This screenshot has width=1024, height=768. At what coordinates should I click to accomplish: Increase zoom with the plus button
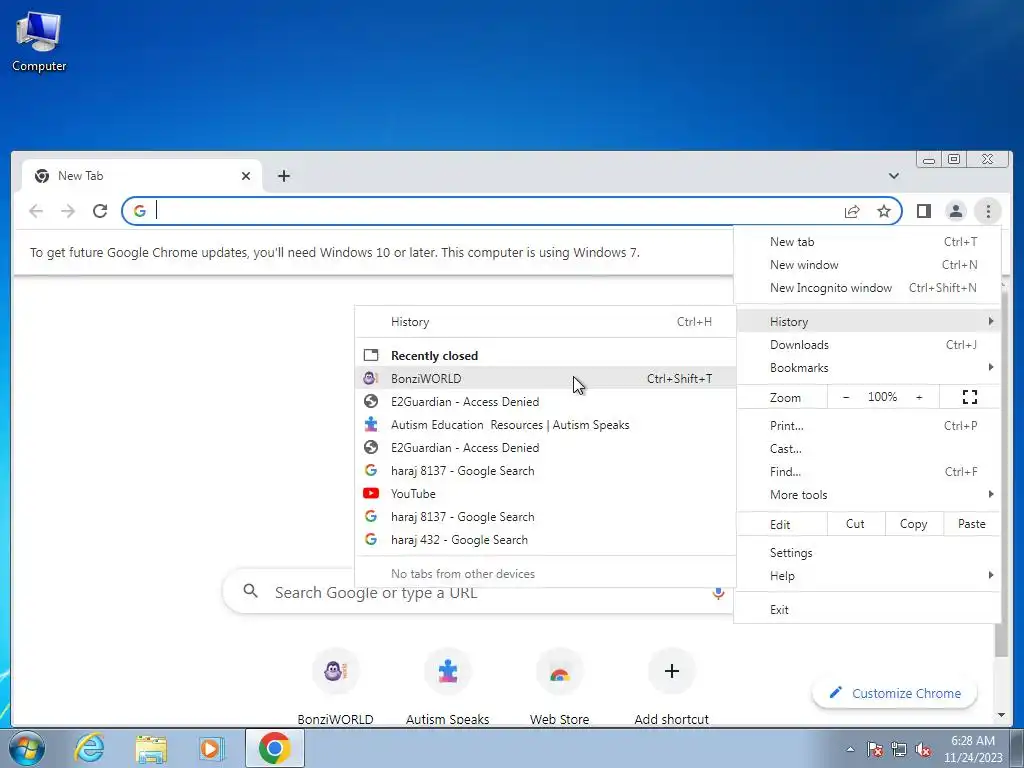pos(919,397)
